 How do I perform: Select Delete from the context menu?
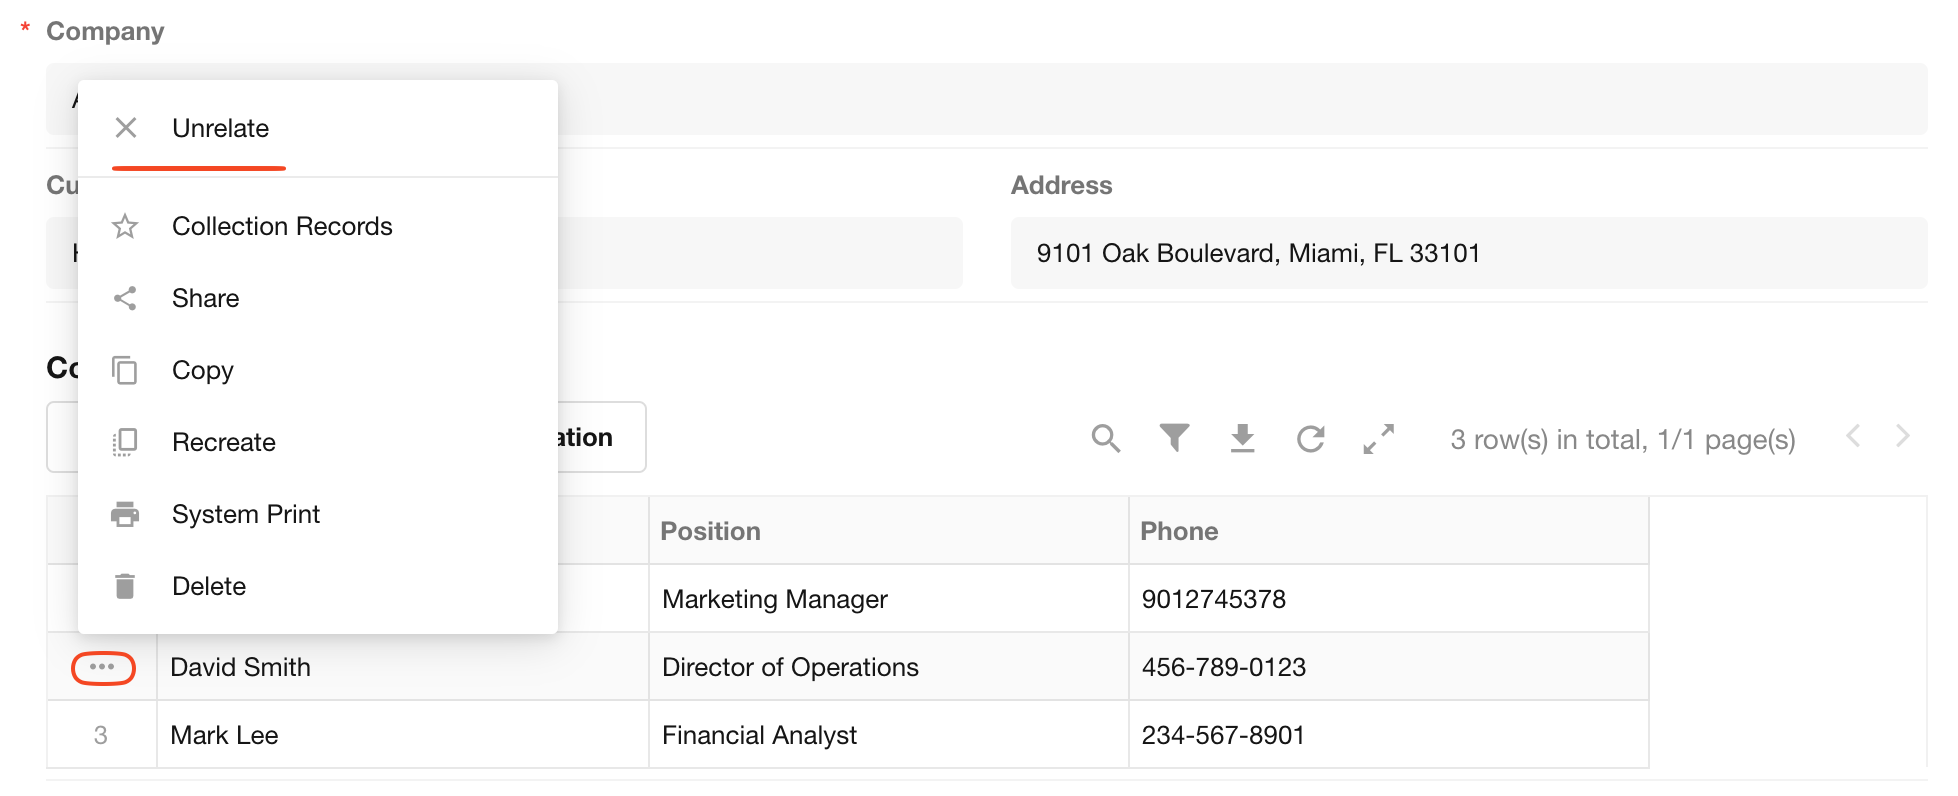click(x=208, y=586)
